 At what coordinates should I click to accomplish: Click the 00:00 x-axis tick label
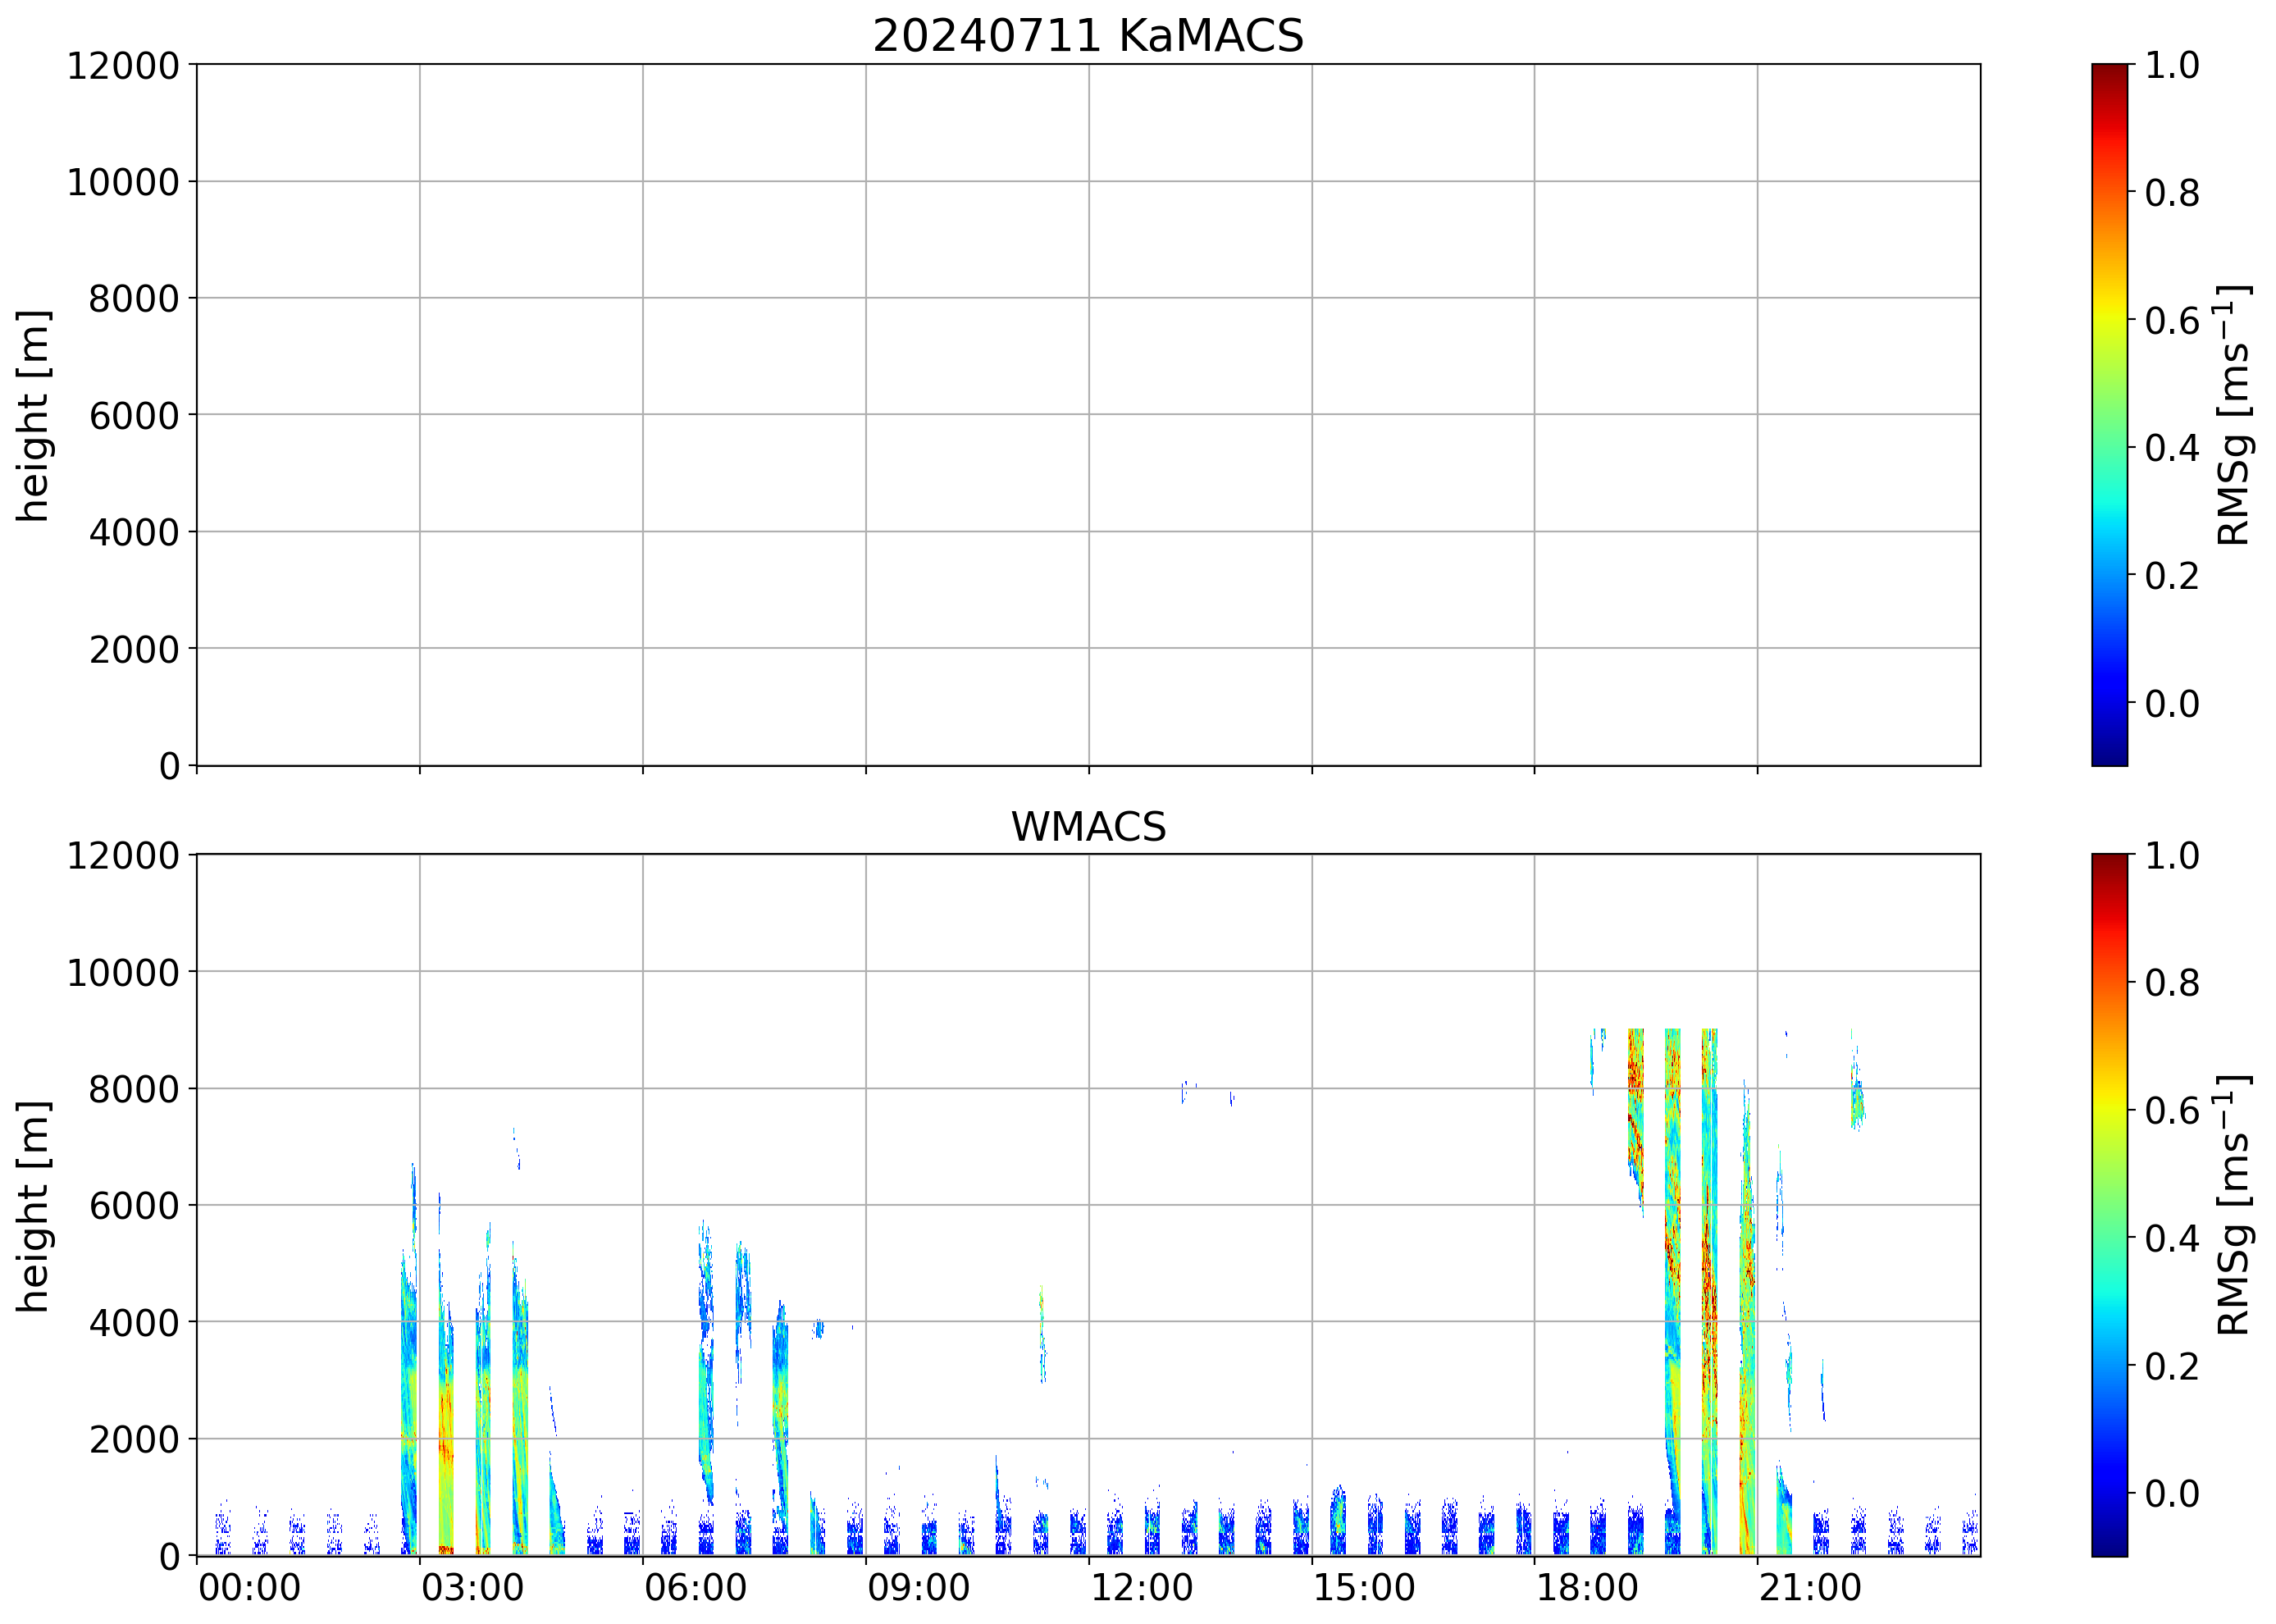click(x=249, y=1588)
